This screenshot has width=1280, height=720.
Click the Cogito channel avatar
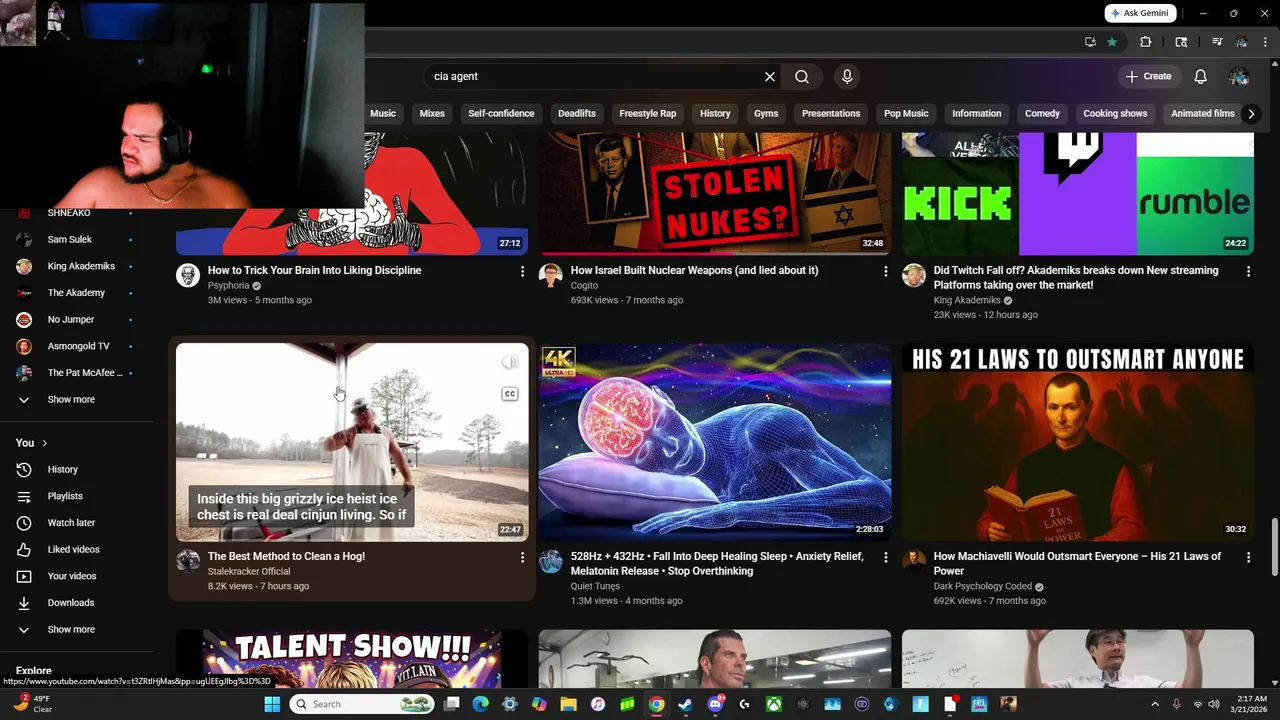tap(551, 275)
